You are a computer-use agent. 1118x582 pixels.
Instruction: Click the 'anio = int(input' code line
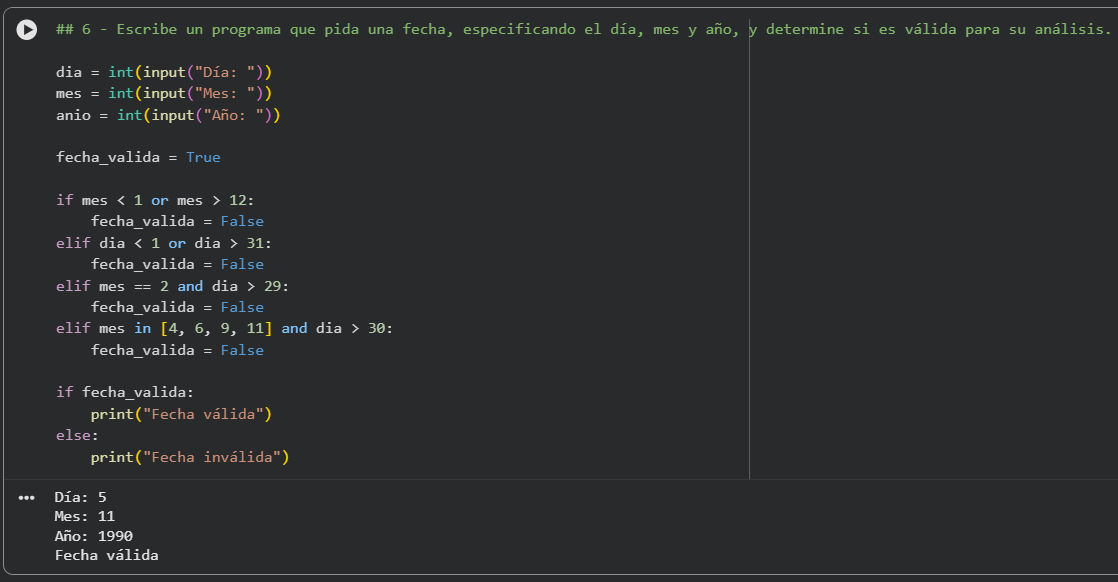pos(168,115)
